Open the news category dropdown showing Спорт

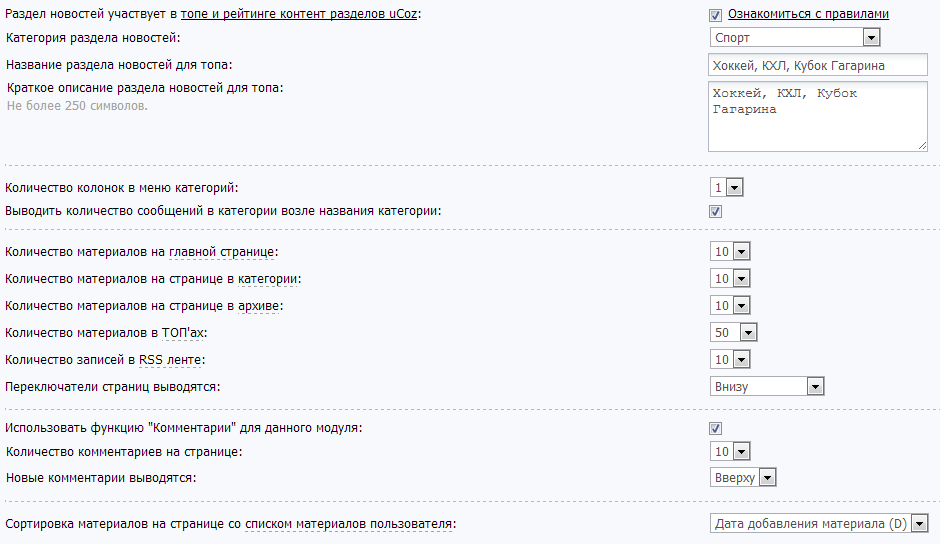point(794,38)
